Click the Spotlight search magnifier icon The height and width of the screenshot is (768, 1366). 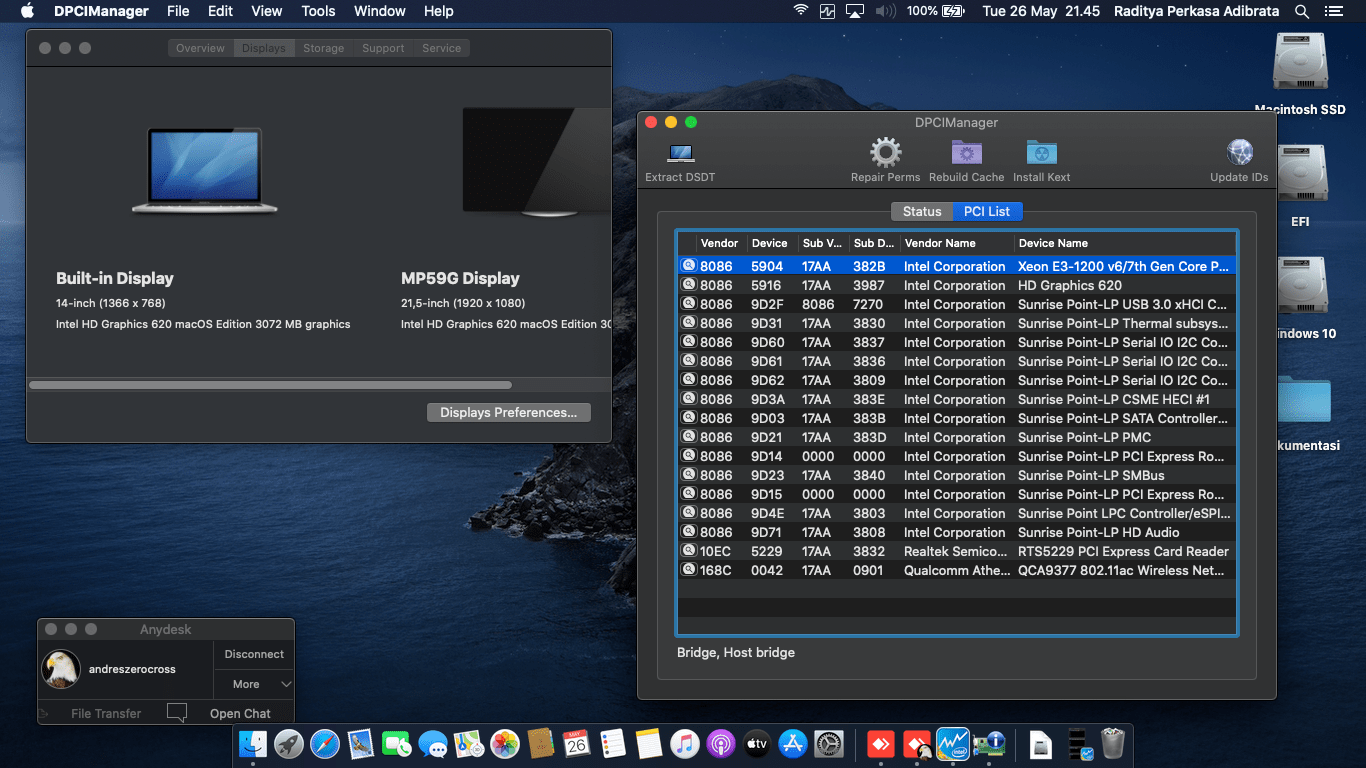tap(1302, 11)
